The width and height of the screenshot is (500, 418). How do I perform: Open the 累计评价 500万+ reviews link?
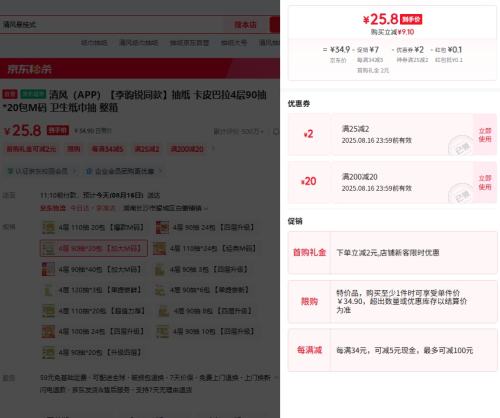pyautogui.click(x=238, y=132)
